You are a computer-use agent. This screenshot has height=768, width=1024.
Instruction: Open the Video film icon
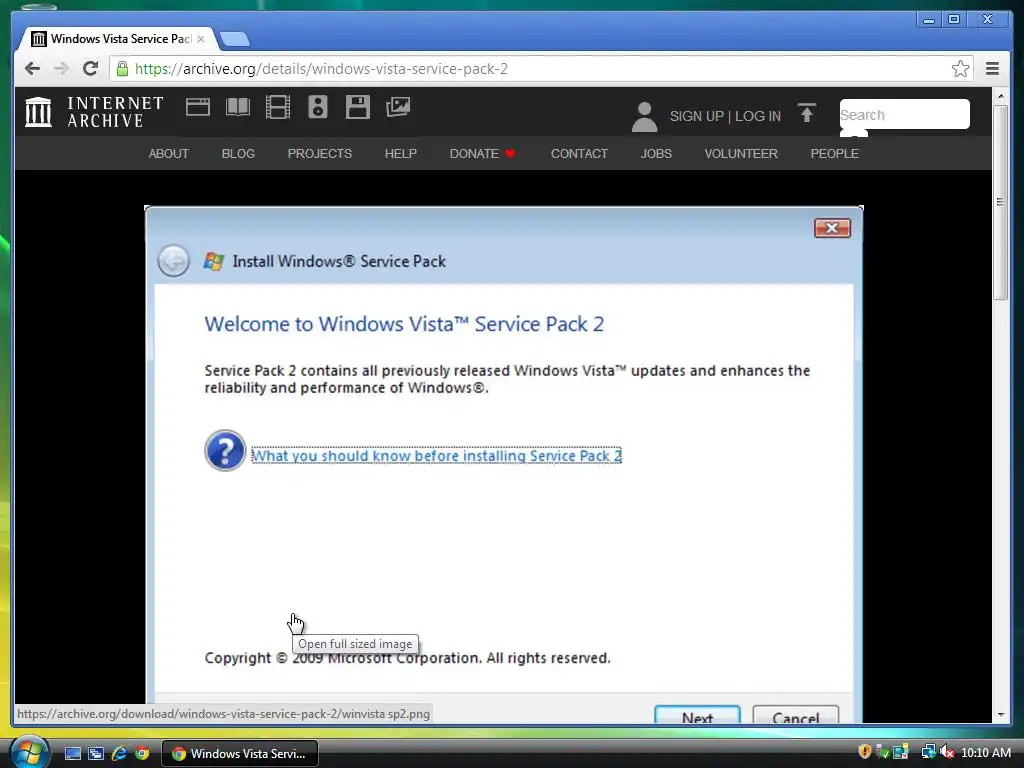tap(278, 107)
